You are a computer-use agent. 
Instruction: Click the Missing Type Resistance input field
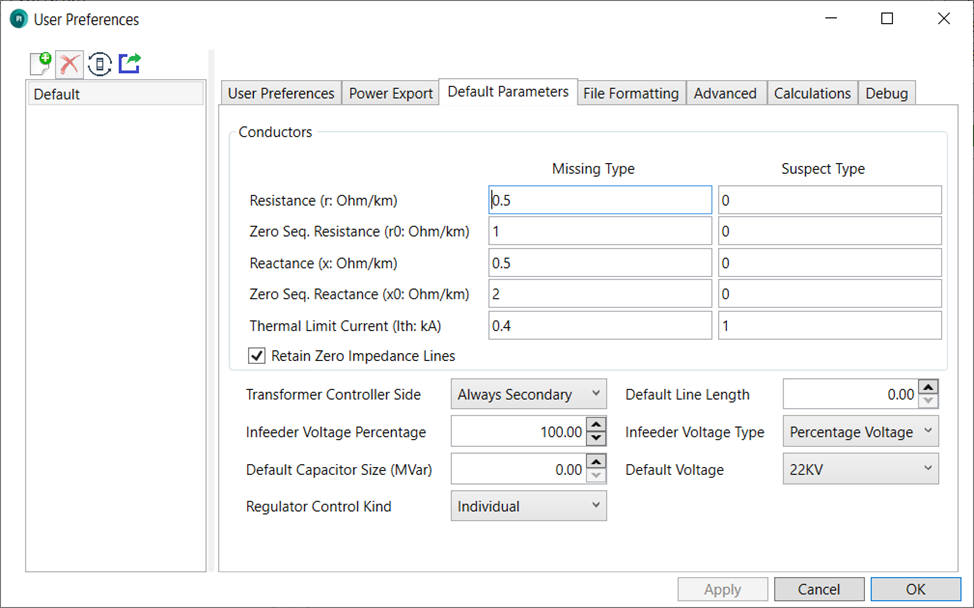pos(600,200)
